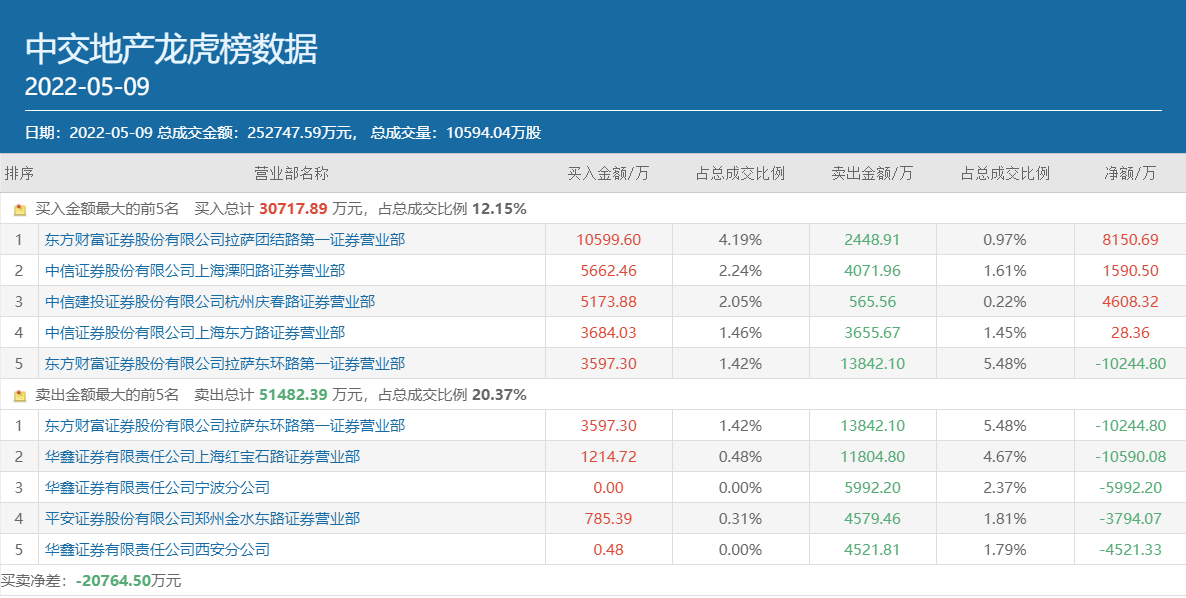Click 华鑫证券上海红宝石路证券营业部 link
Image resolution: width=1186 pixels, height=598 pixels.
pyautogui.click(x=202, y=457)
